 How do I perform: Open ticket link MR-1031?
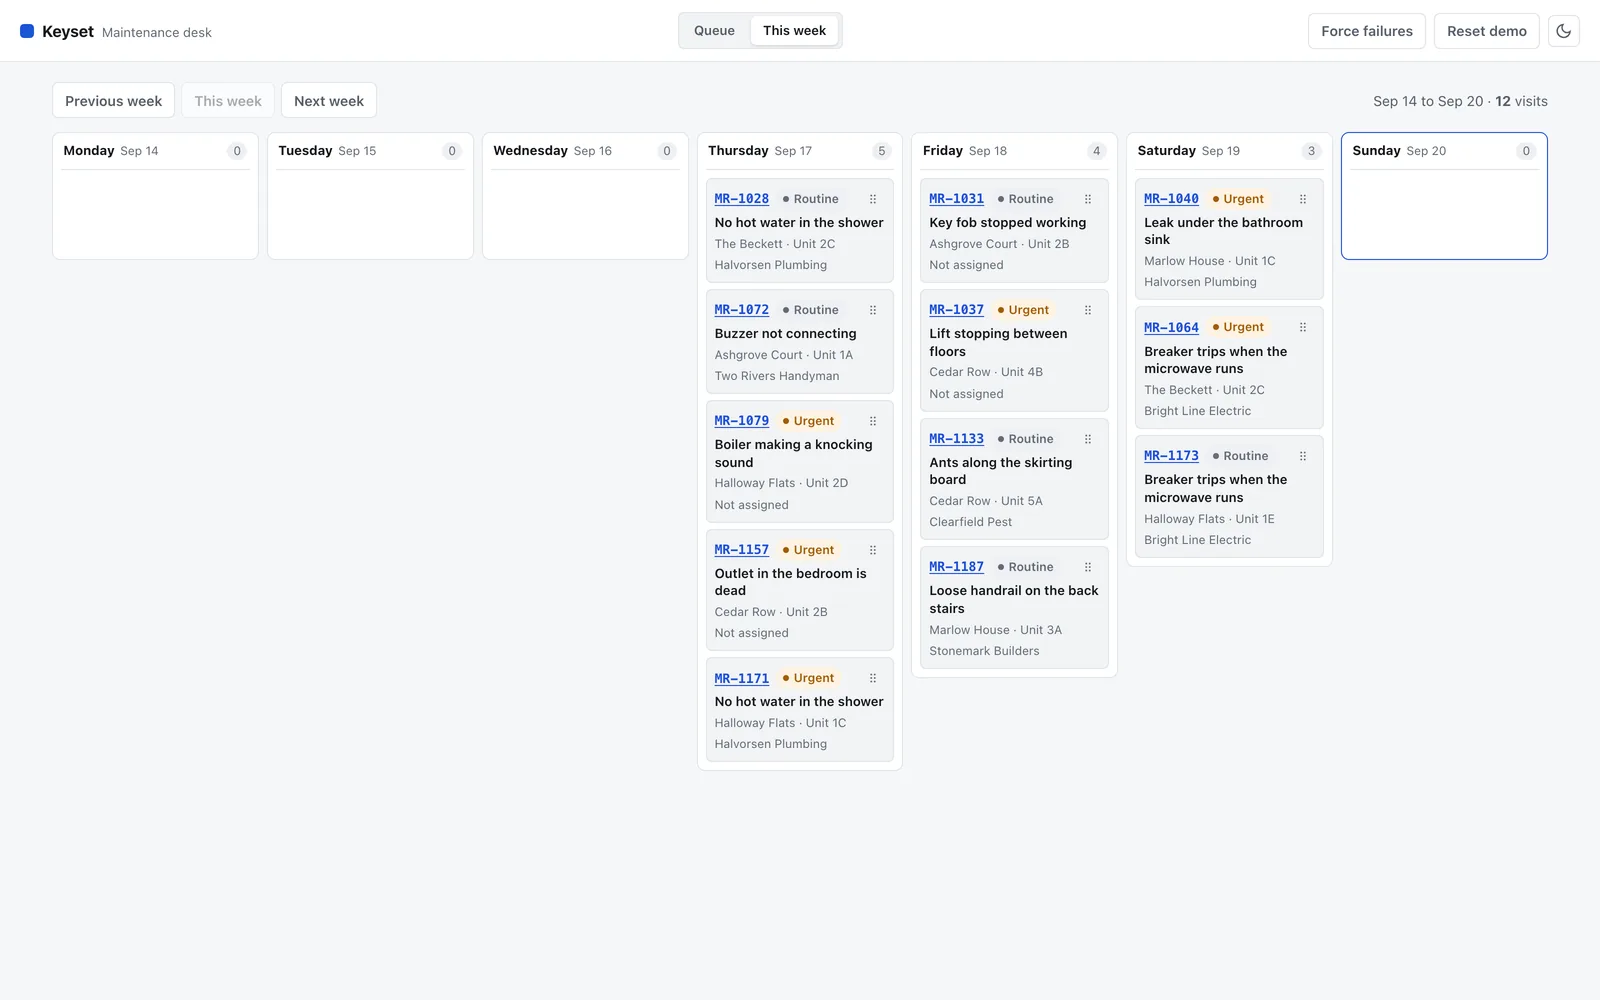pyautogui.click(x=957, y=199)
